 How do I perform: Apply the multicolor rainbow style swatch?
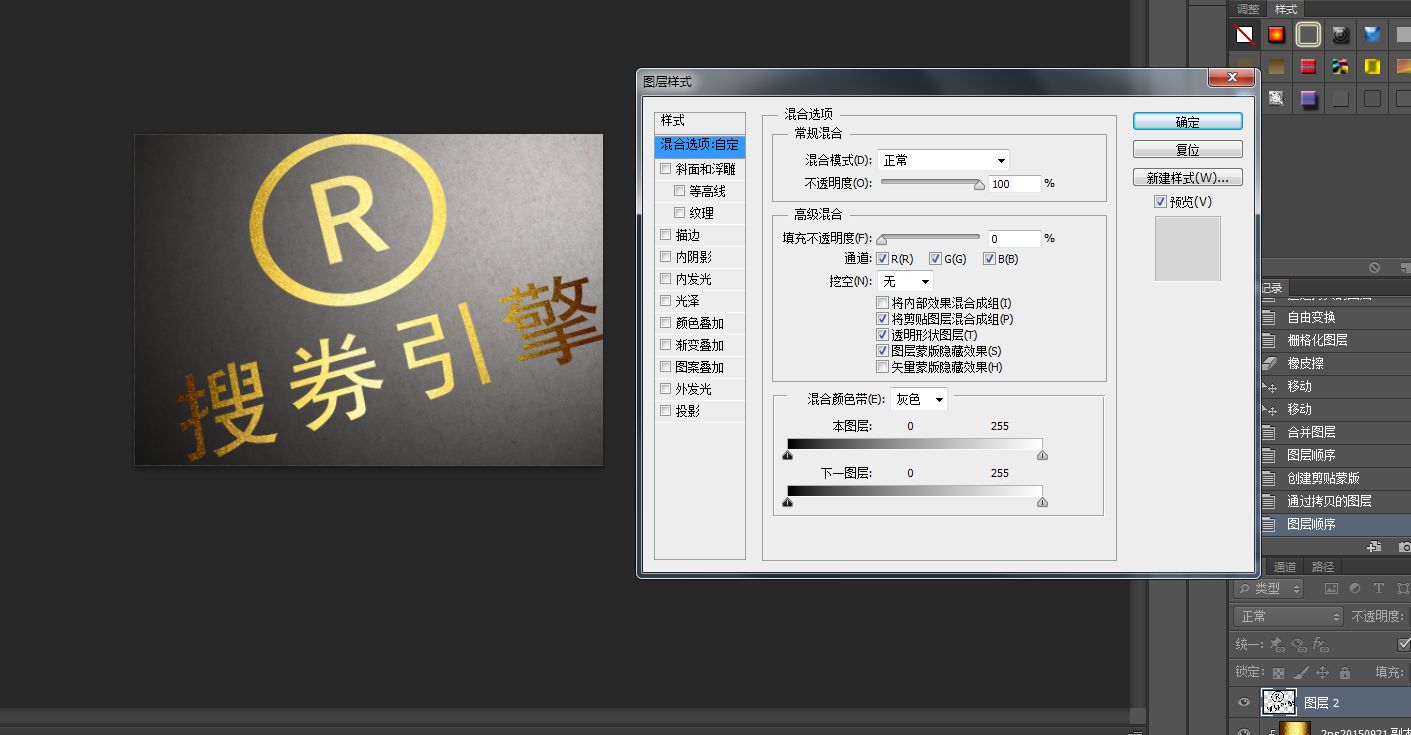click(x=1340, y=67)
